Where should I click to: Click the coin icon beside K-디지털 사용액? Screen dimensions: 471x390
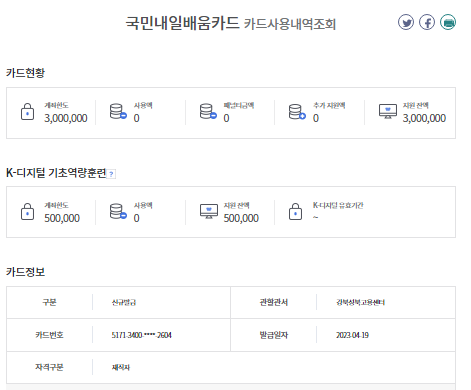[x=118, y=211]
